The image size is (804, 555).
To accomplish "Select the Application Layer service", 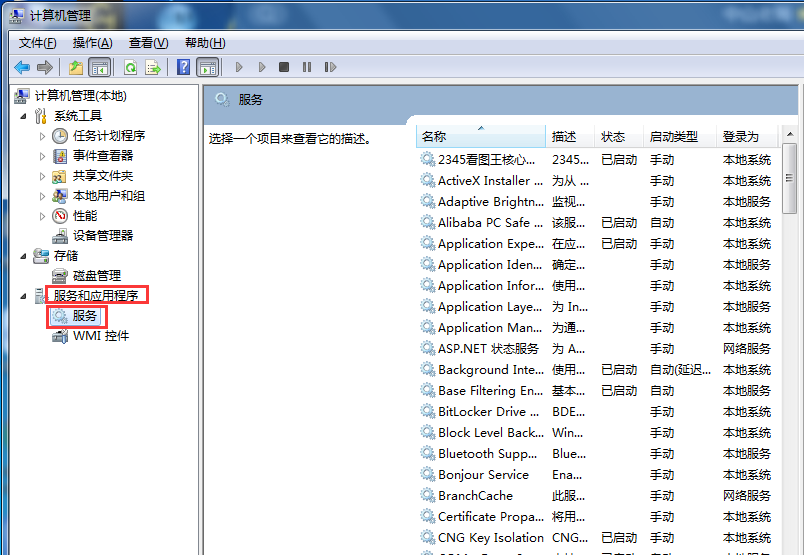I will 597,307.
